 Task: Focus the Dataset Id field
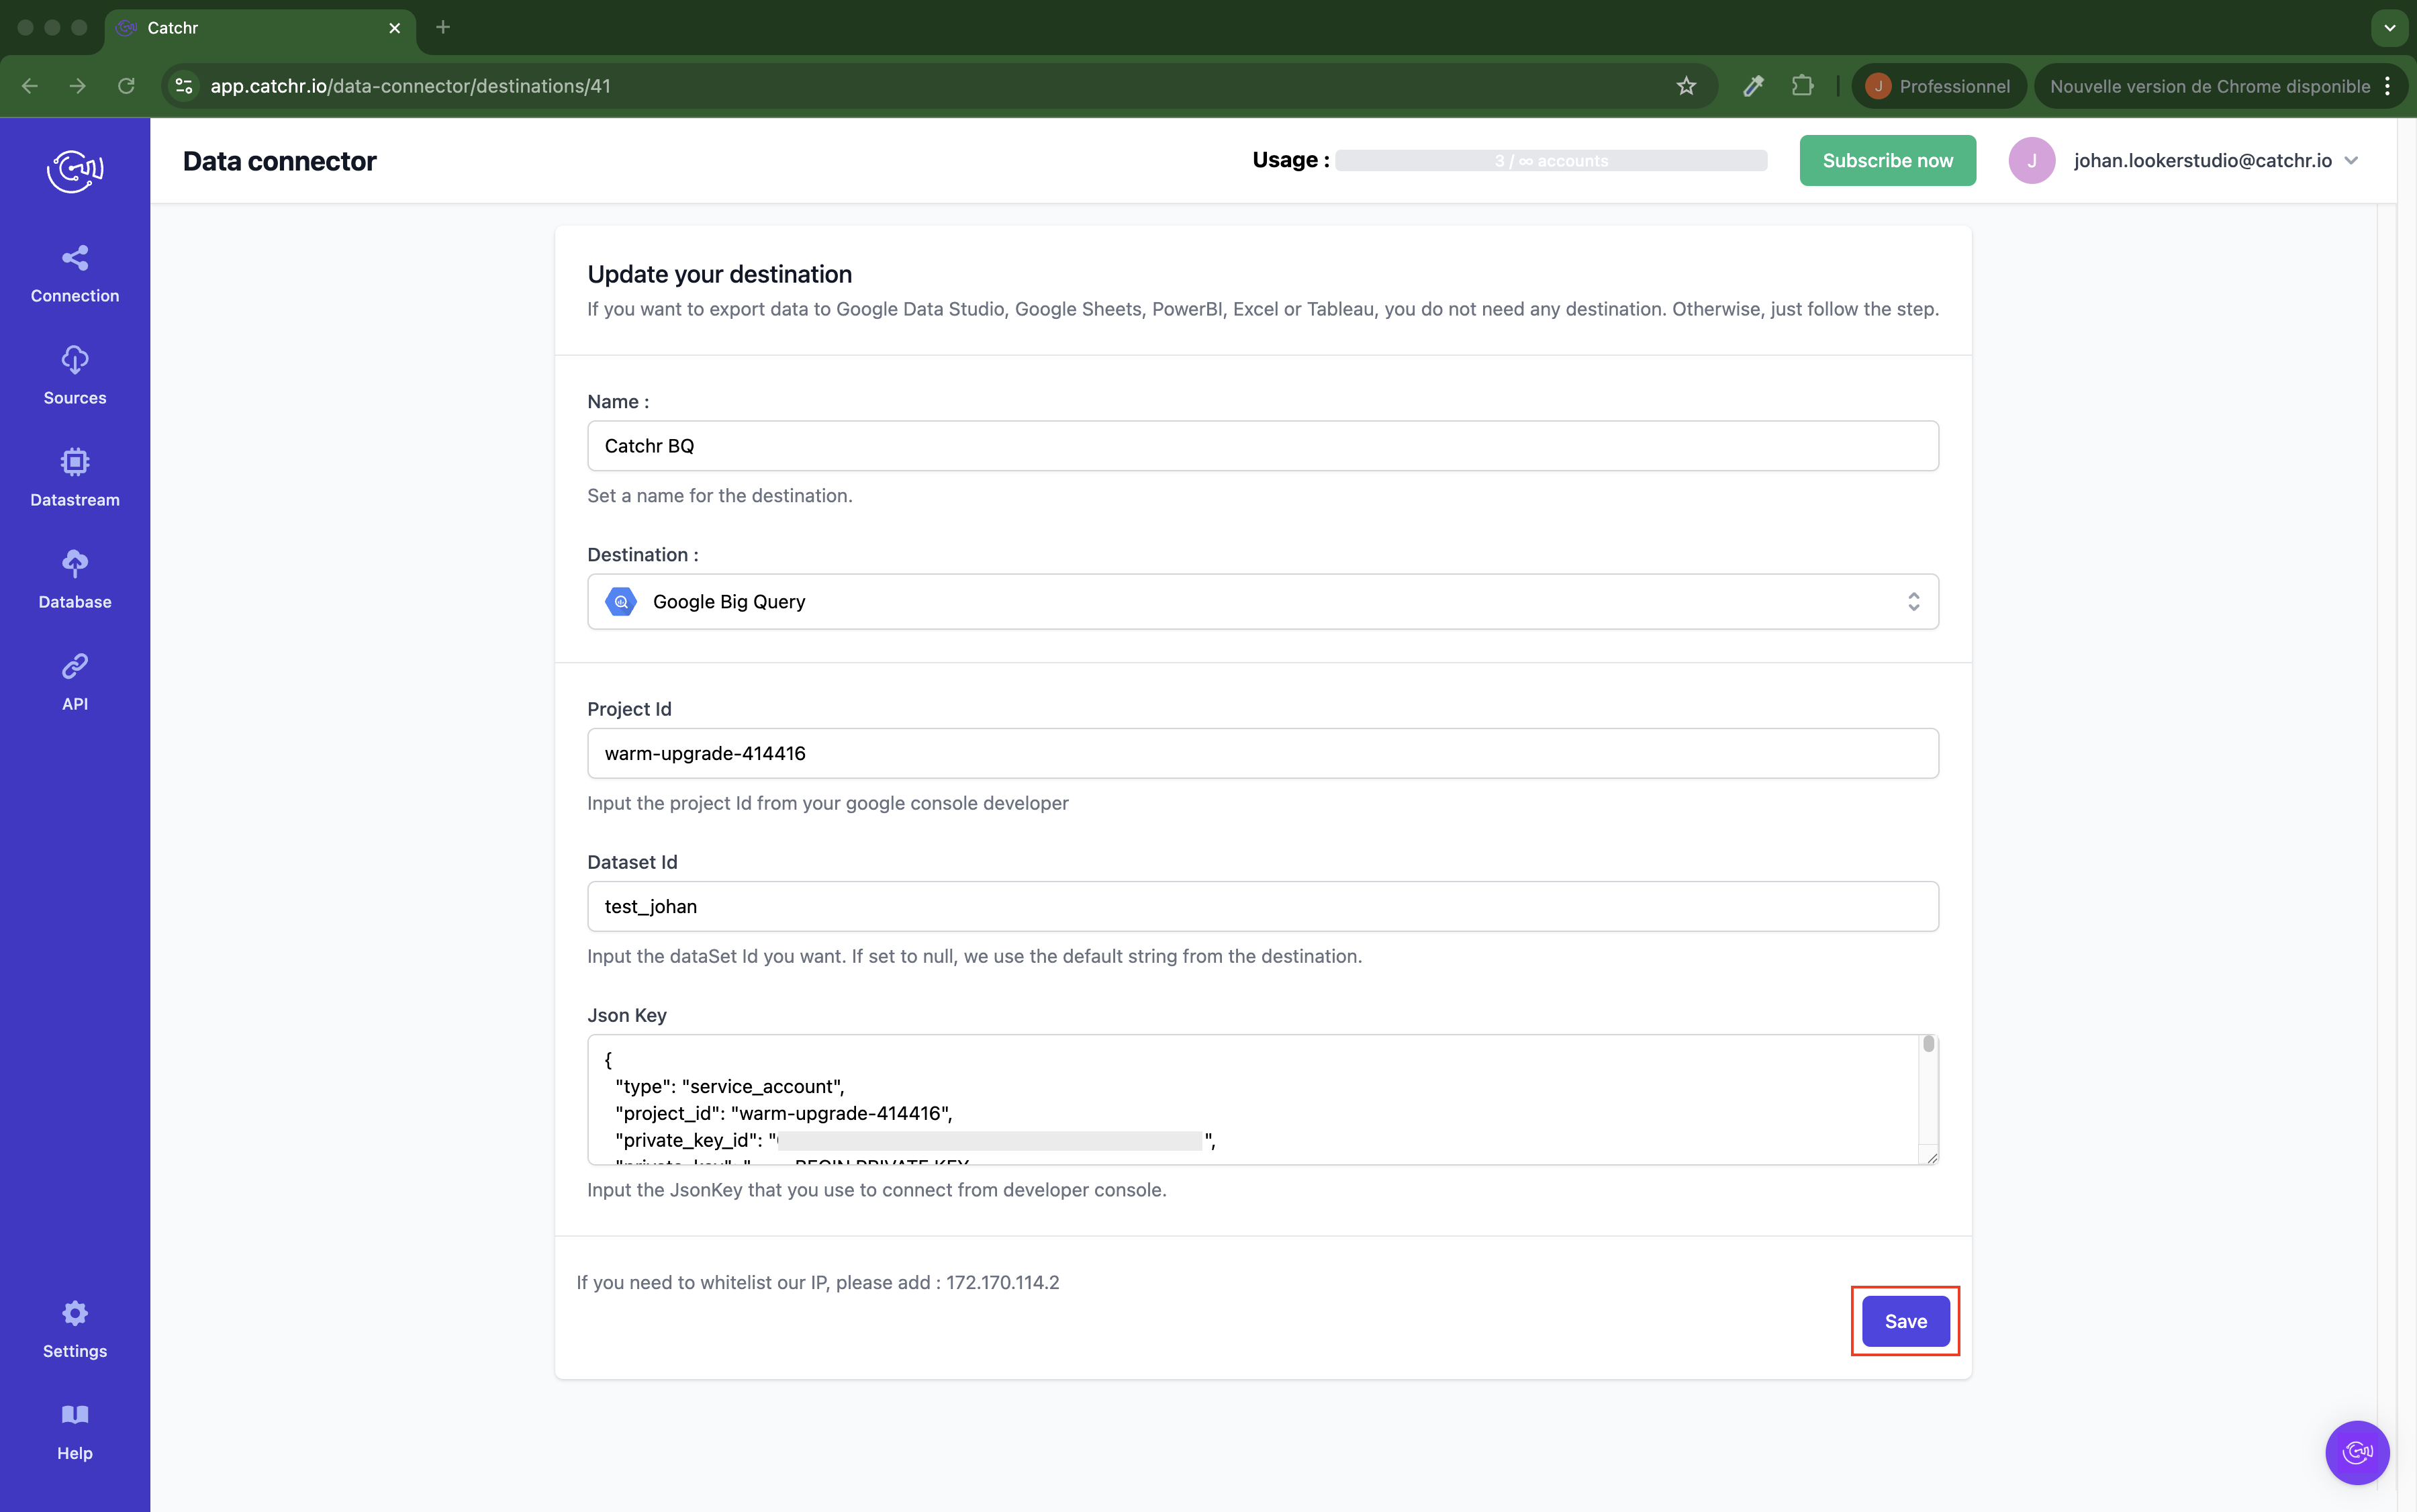pos(1262,906)
